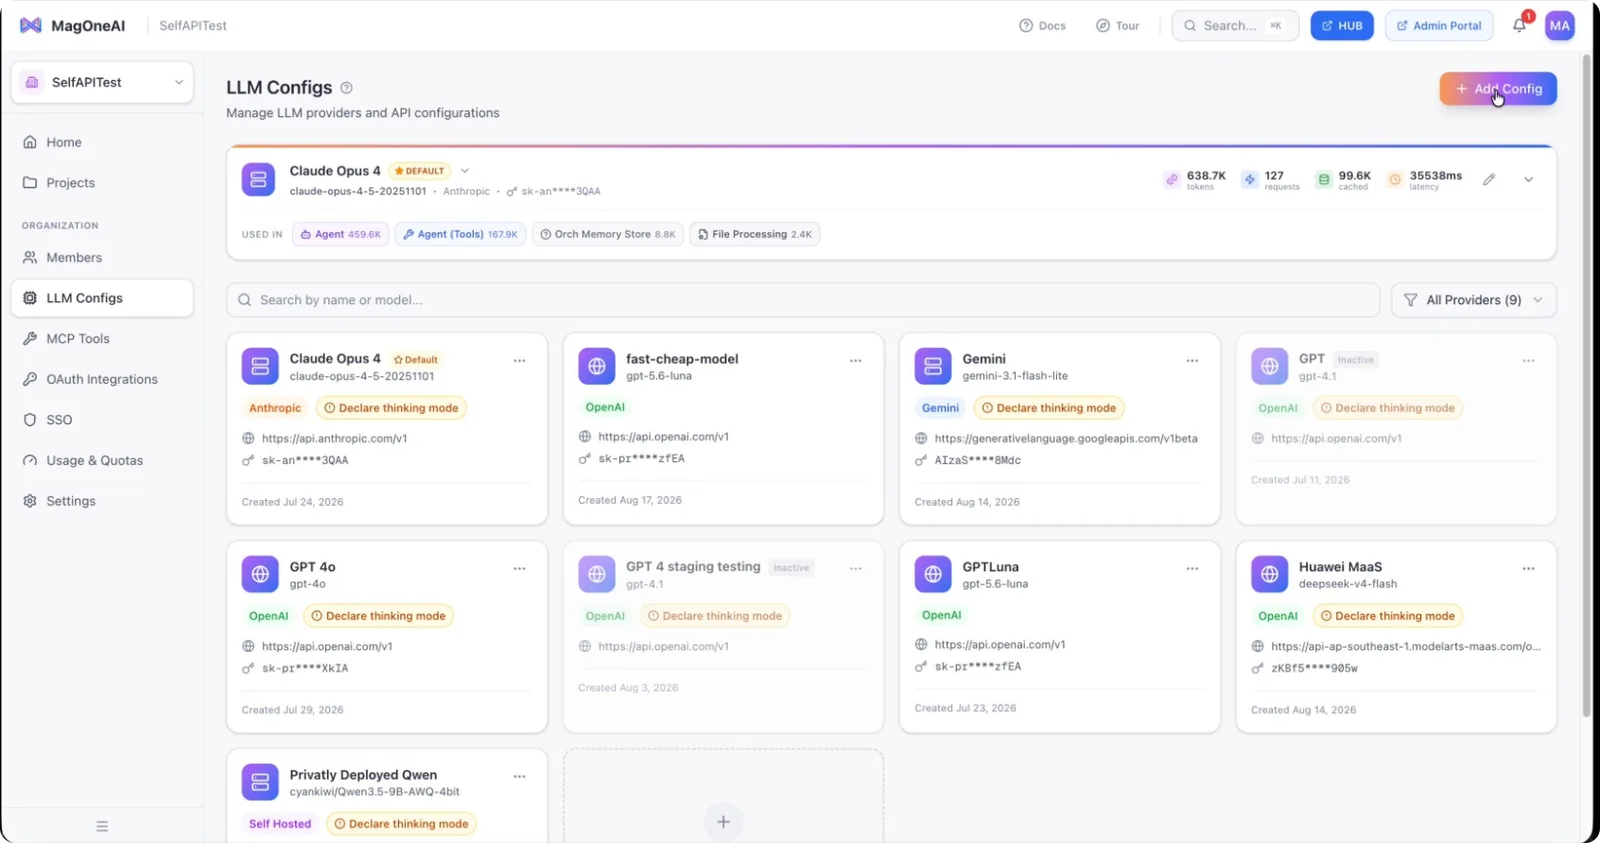Click the help icon beside LLM Configs title
1600x843 pixels.
pyautogui.click(x=346, y=88)
